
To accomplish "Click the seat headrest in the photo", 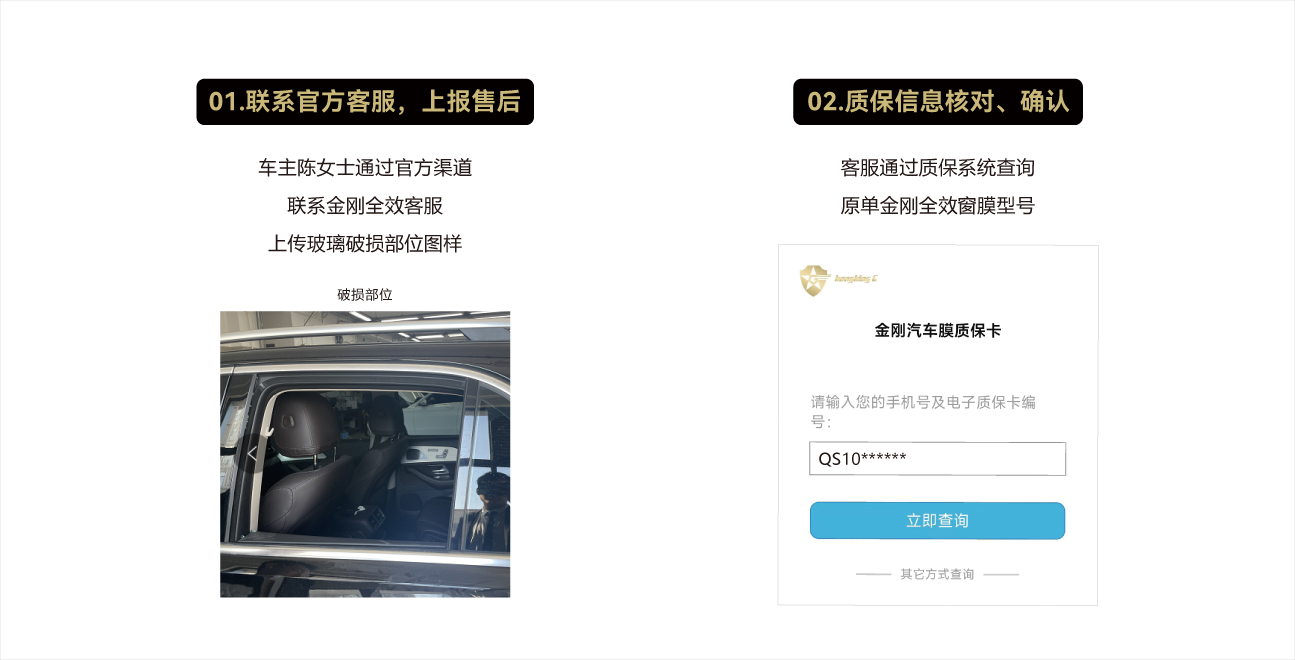I will click(303, 414).
